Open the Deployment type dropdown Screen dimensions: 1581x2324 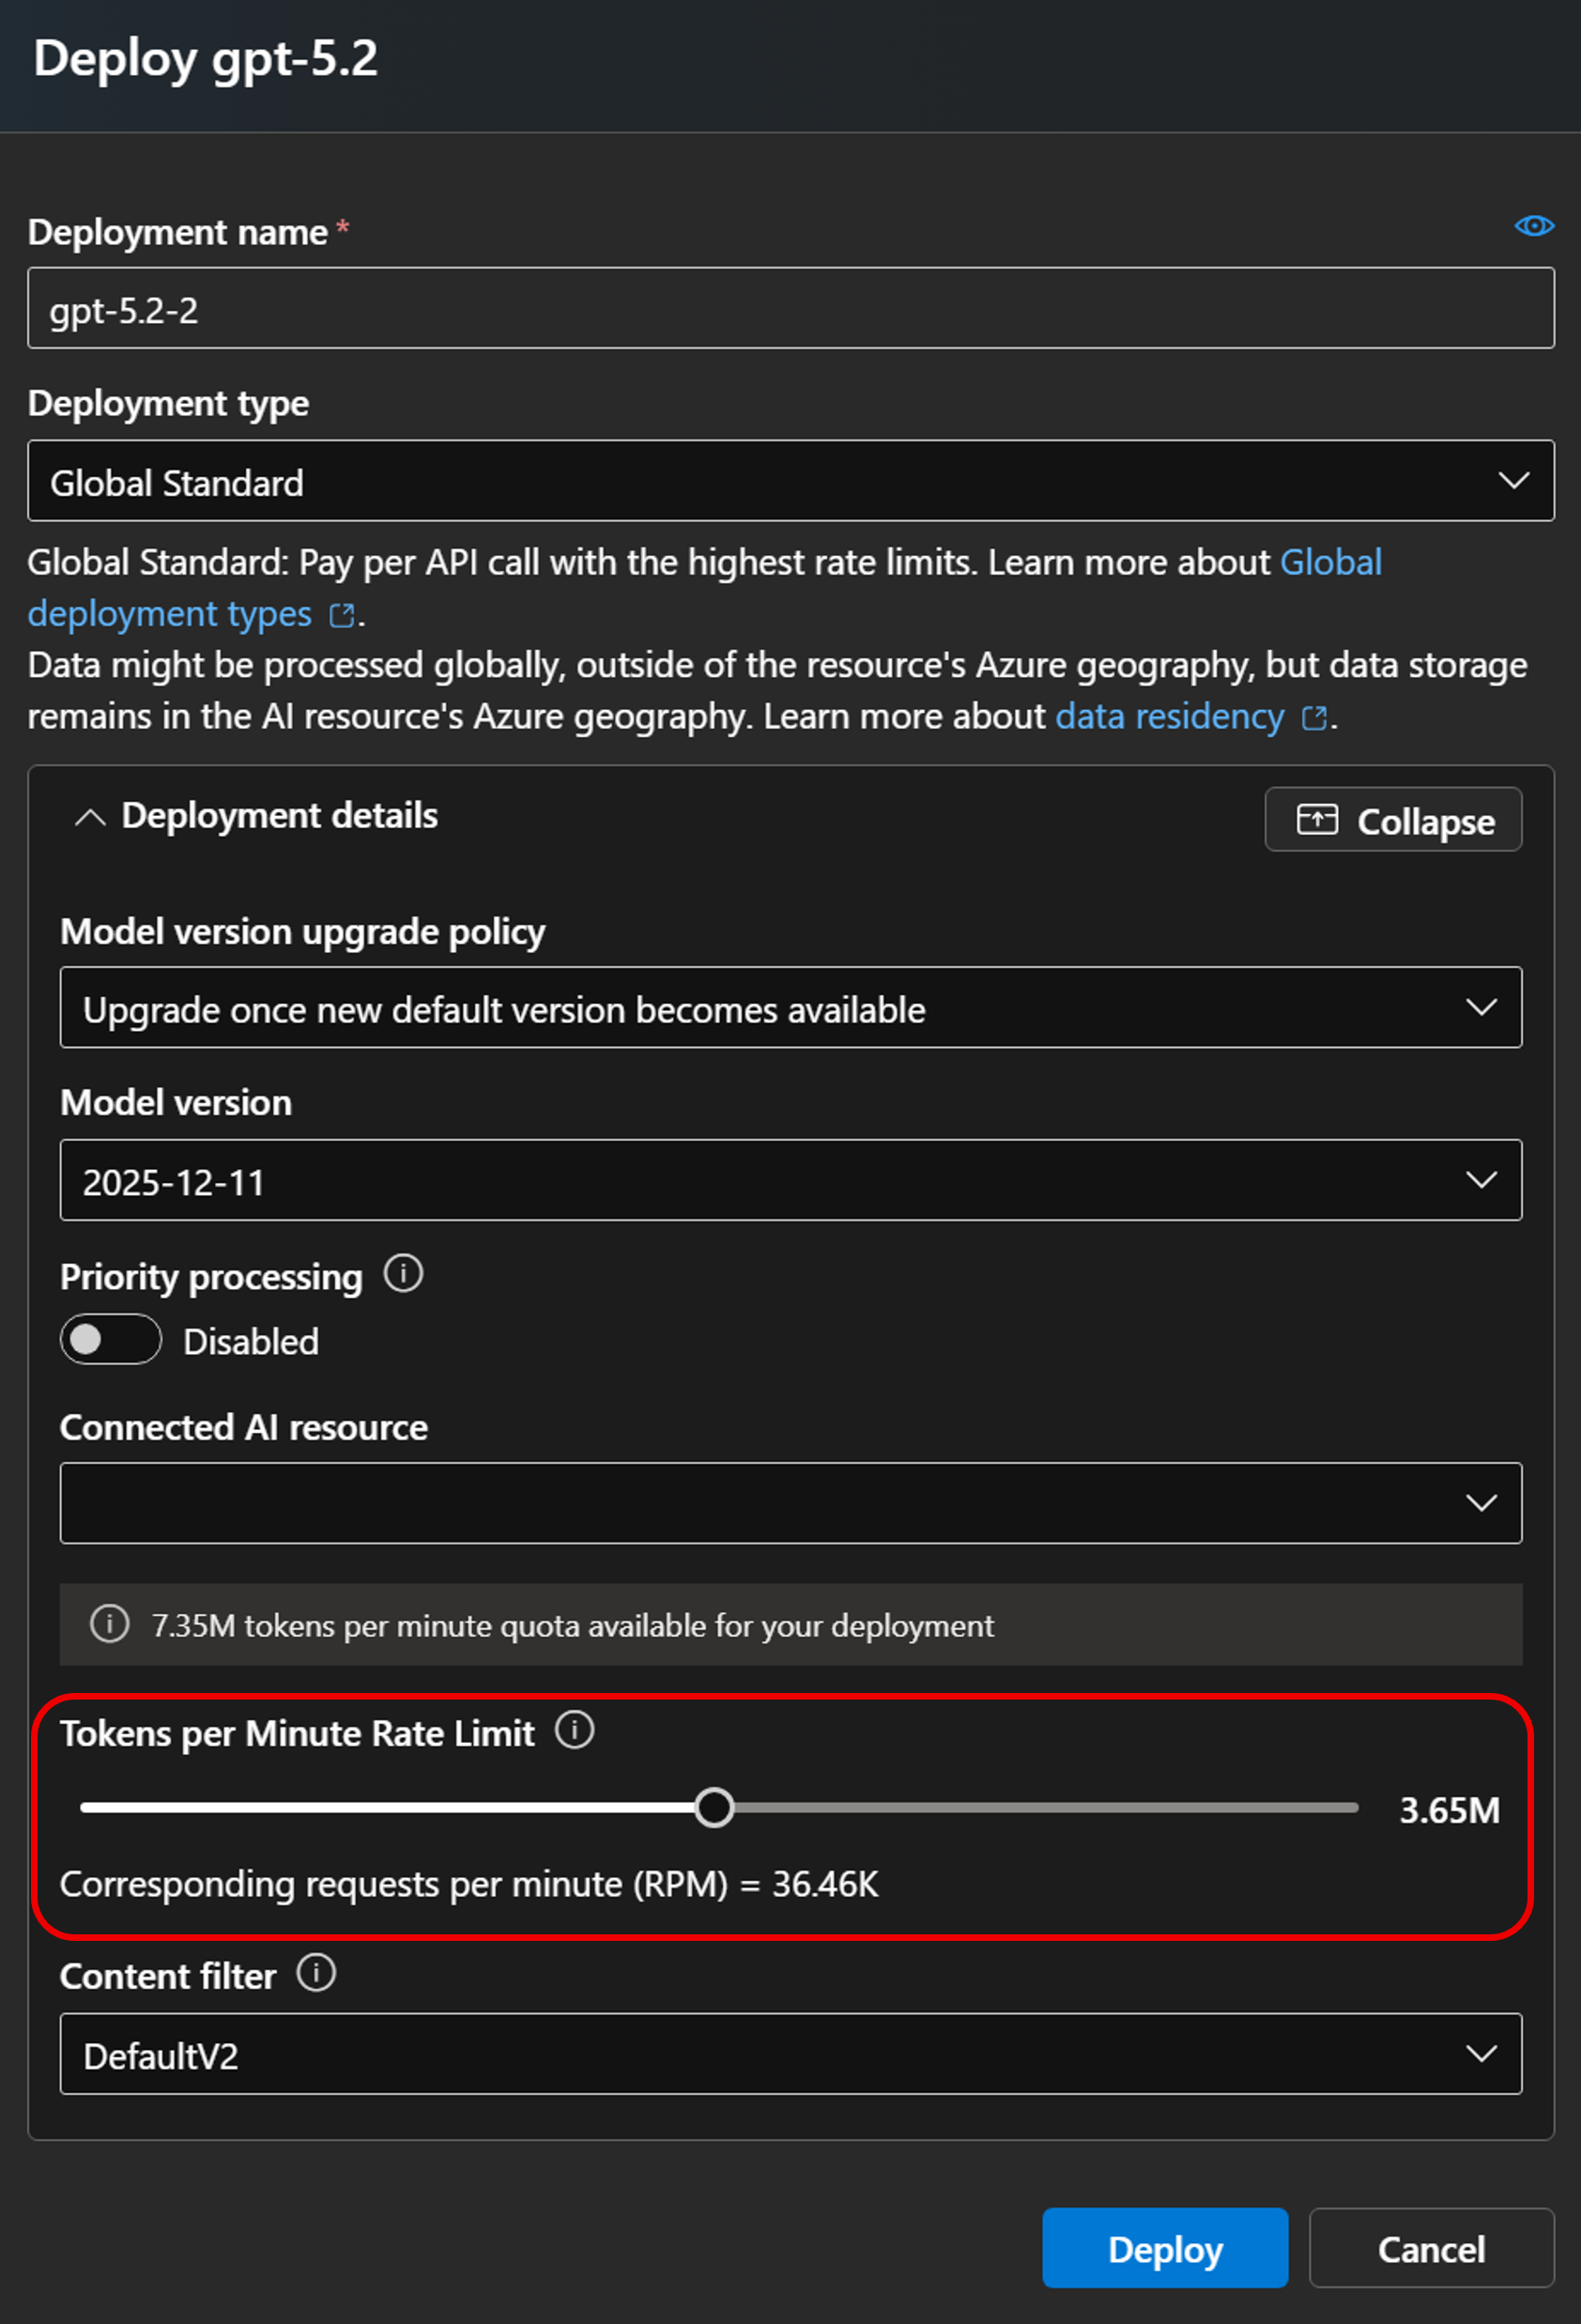point(790,481)
